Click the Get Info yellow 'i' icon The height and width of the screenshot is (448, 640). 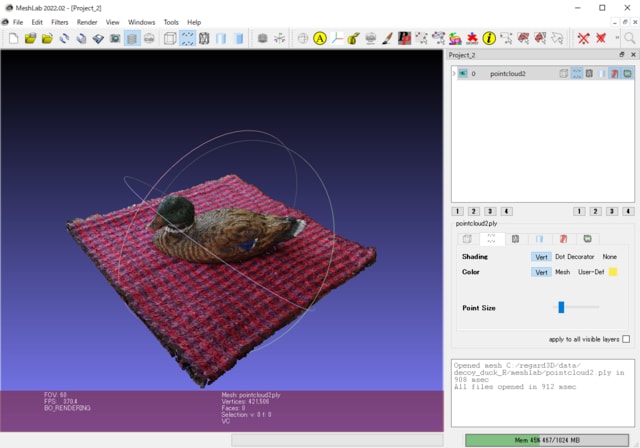(x=489, y=38)
